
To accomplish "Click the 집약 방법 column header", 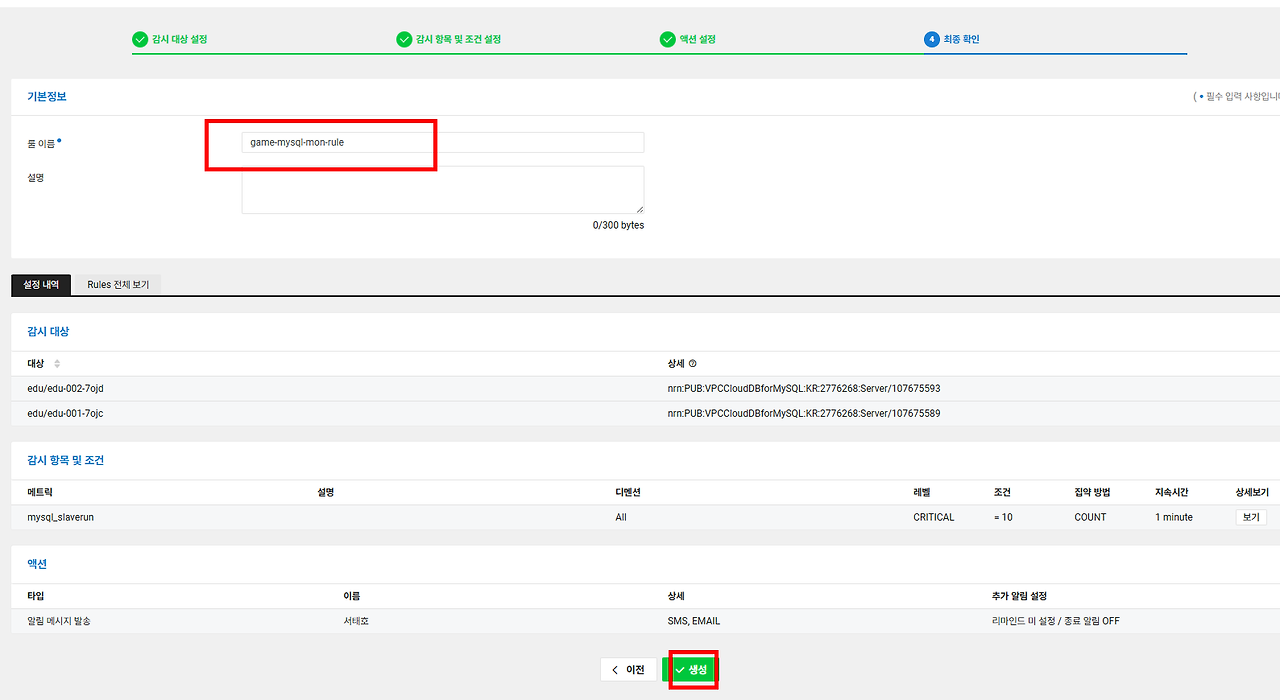I will [x=1092, y=493].
